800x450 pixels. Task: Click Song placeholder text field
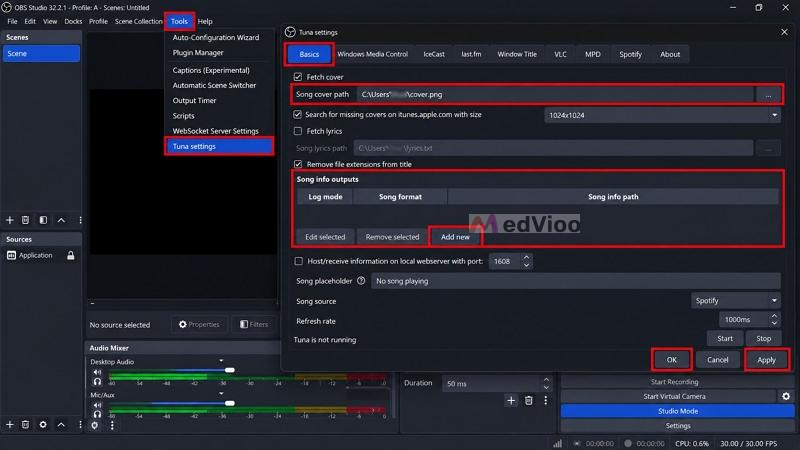576,281
